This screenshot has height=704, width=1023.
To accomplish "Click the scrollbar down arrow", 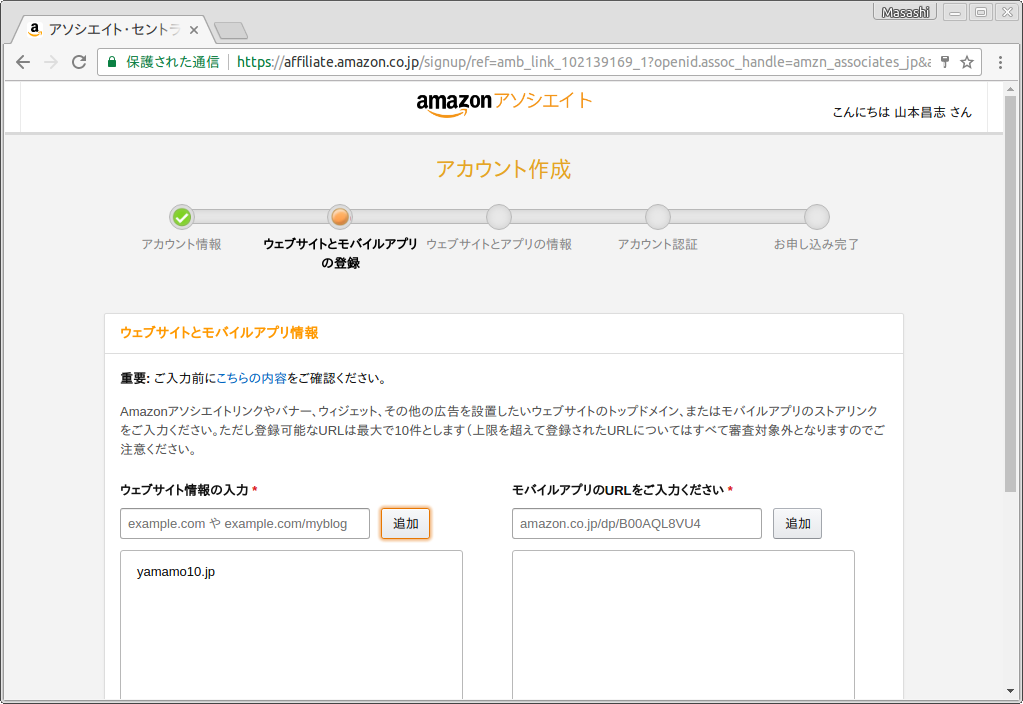I will [1010, 691].
